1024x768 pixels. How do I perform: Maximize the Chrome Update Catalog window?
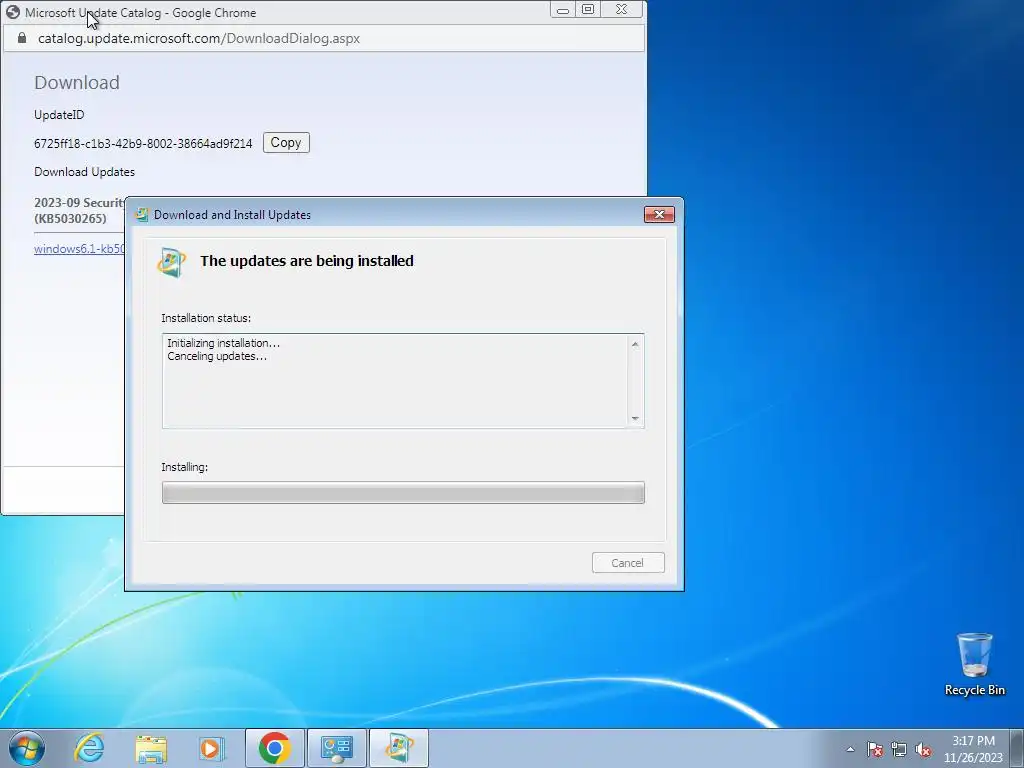(x=588, y=10)
